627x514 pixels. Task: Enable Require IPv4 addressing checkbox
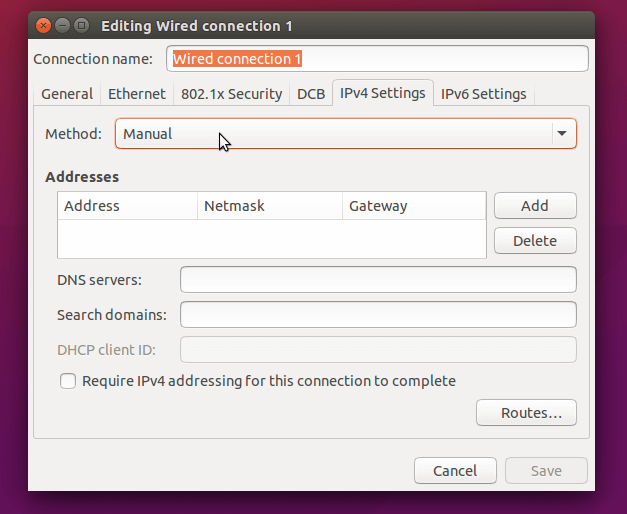click(68, 381)
